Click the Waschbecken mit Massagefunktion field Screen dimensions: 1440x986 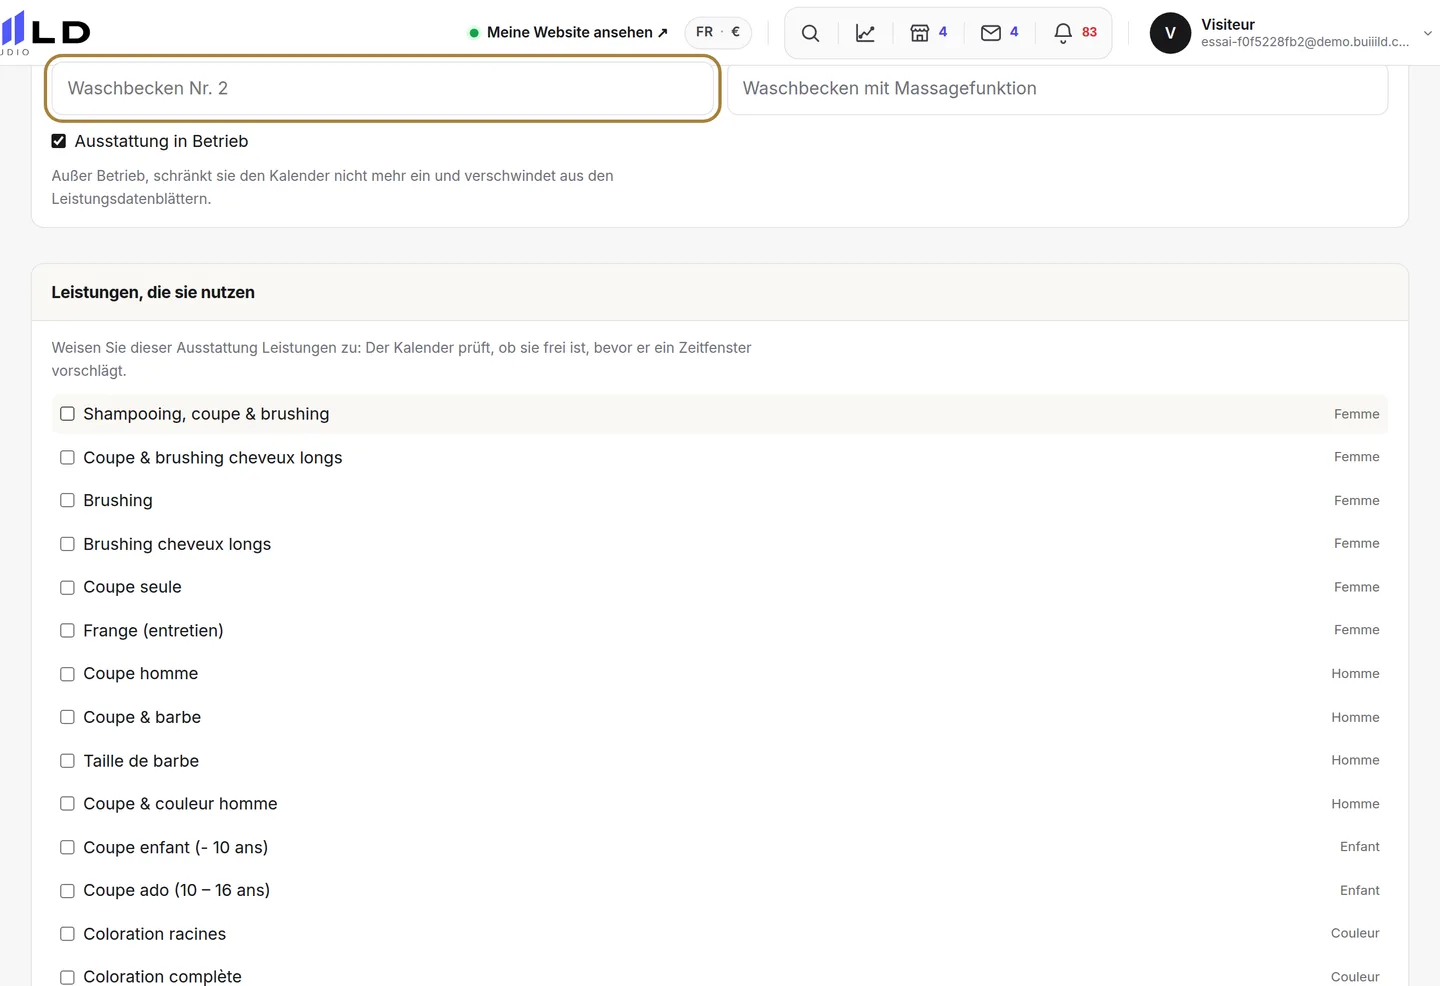1058,88
